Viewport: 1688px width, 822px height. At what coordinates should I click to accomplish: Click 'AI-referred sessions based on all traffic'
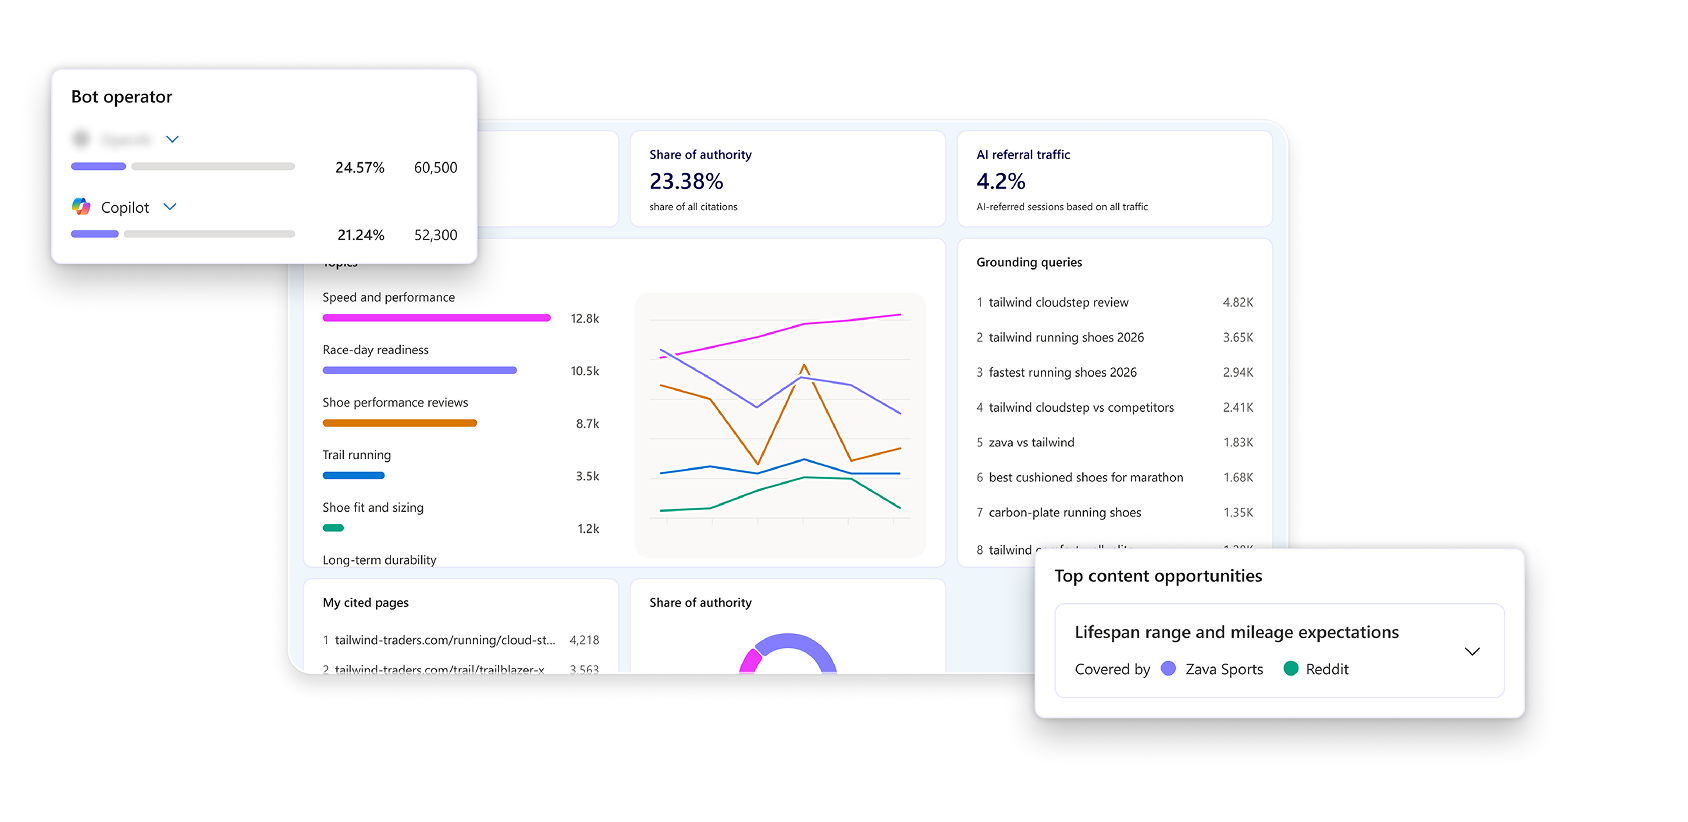tap(1062, 207)
